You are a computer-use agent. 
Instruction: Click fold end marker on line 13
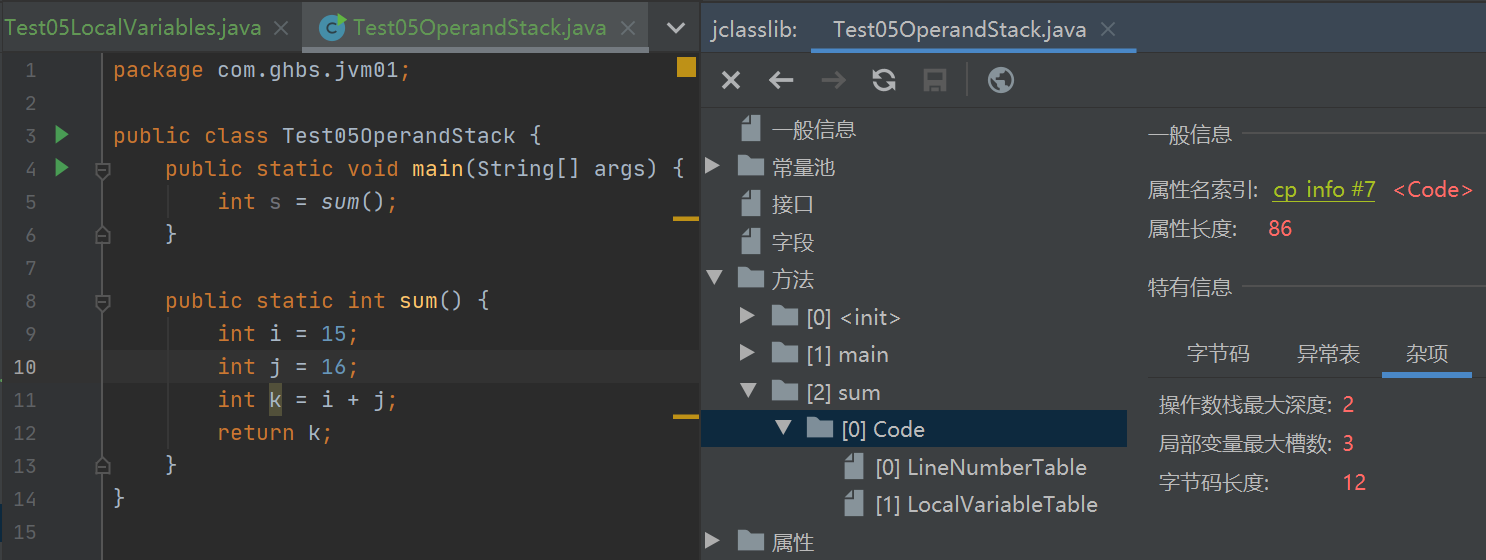click(102, 465)
